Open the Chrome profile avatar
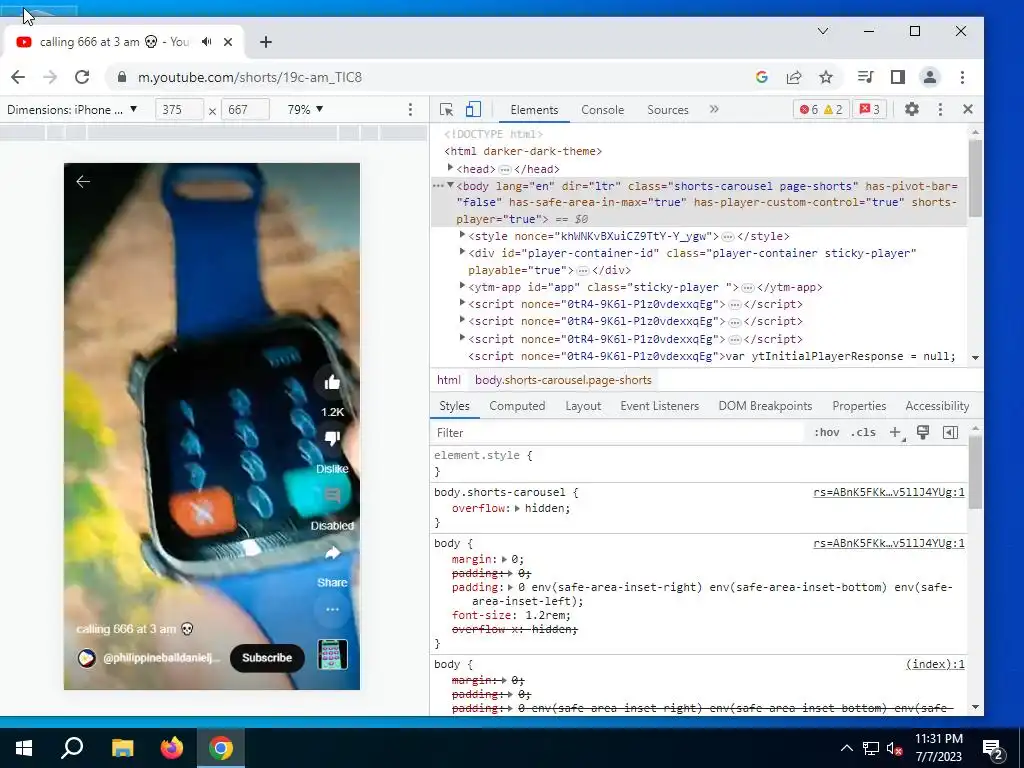1024x768 pixels. click(930, 77)
